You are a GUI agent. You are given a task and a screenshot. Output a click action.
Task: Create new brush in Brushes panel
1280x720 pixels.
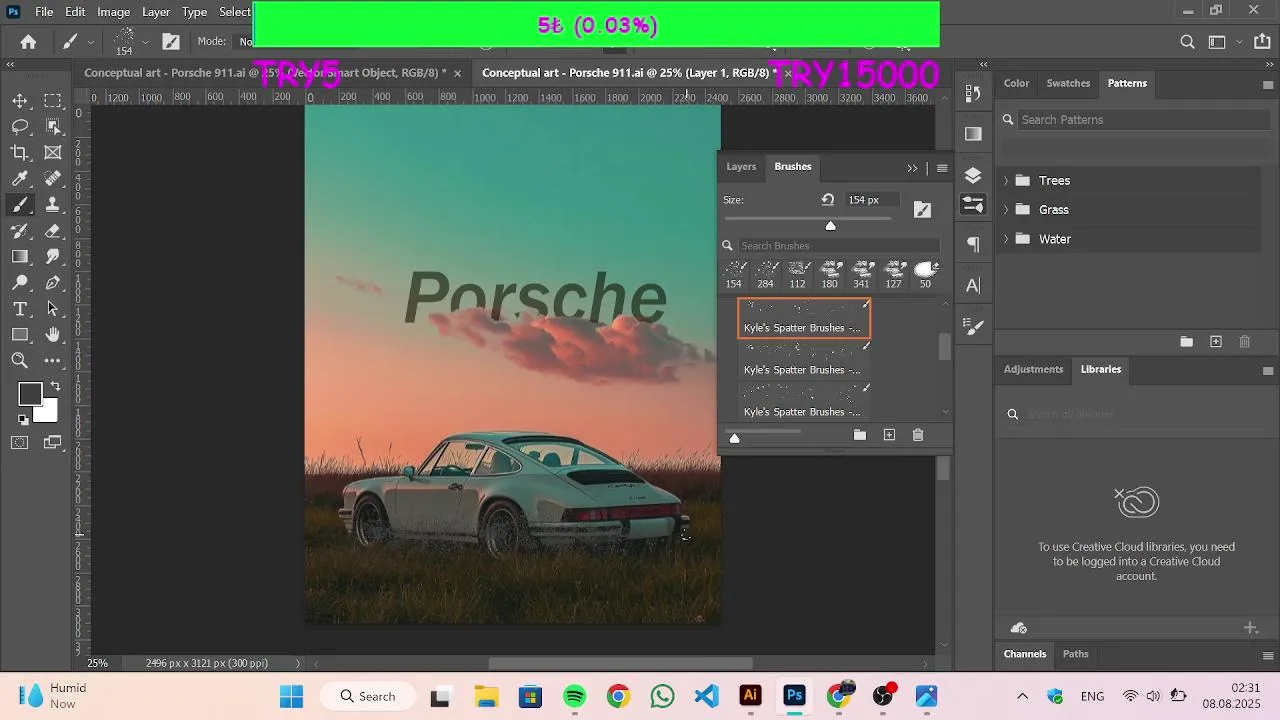click(x=889, y=435)
